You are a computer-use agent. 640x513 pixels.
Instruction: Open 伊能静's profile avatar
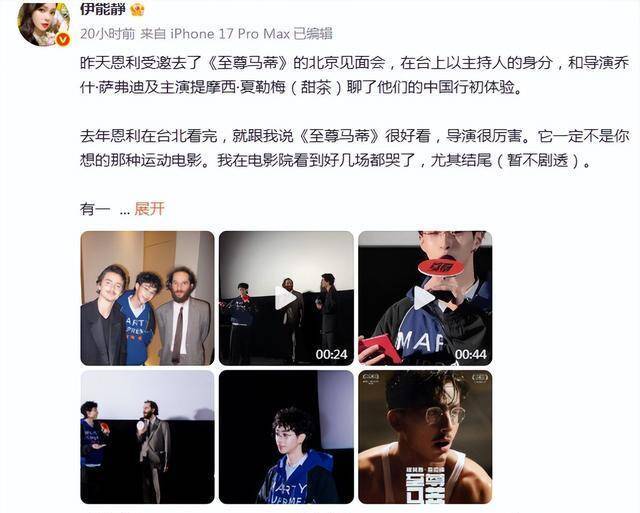42,23
